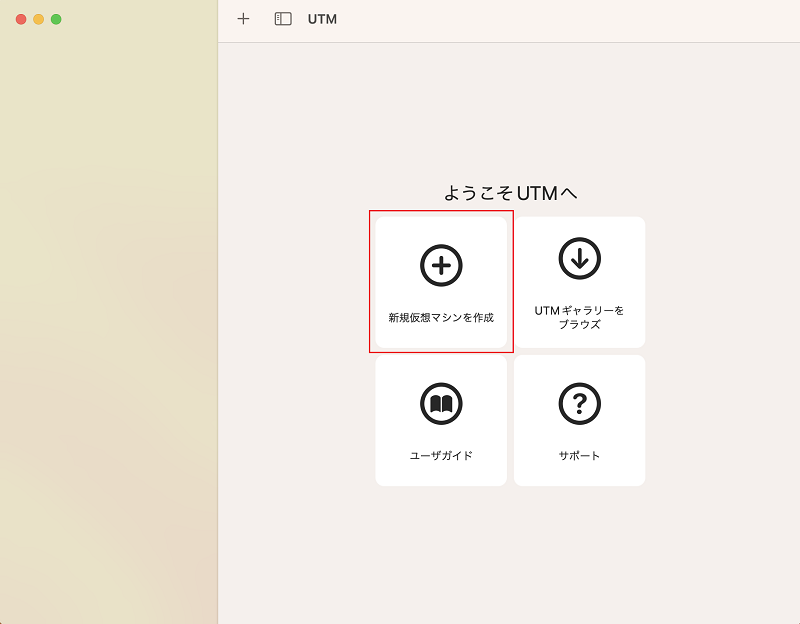Open the ユーザガイド card

[x=441, y=420]
